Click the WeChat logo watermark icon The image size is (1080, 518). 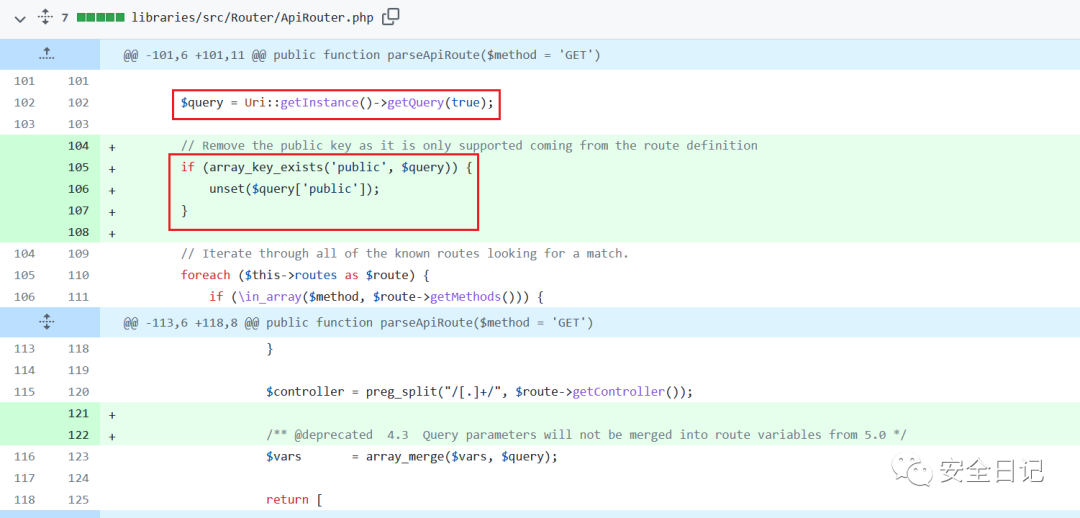913,470
